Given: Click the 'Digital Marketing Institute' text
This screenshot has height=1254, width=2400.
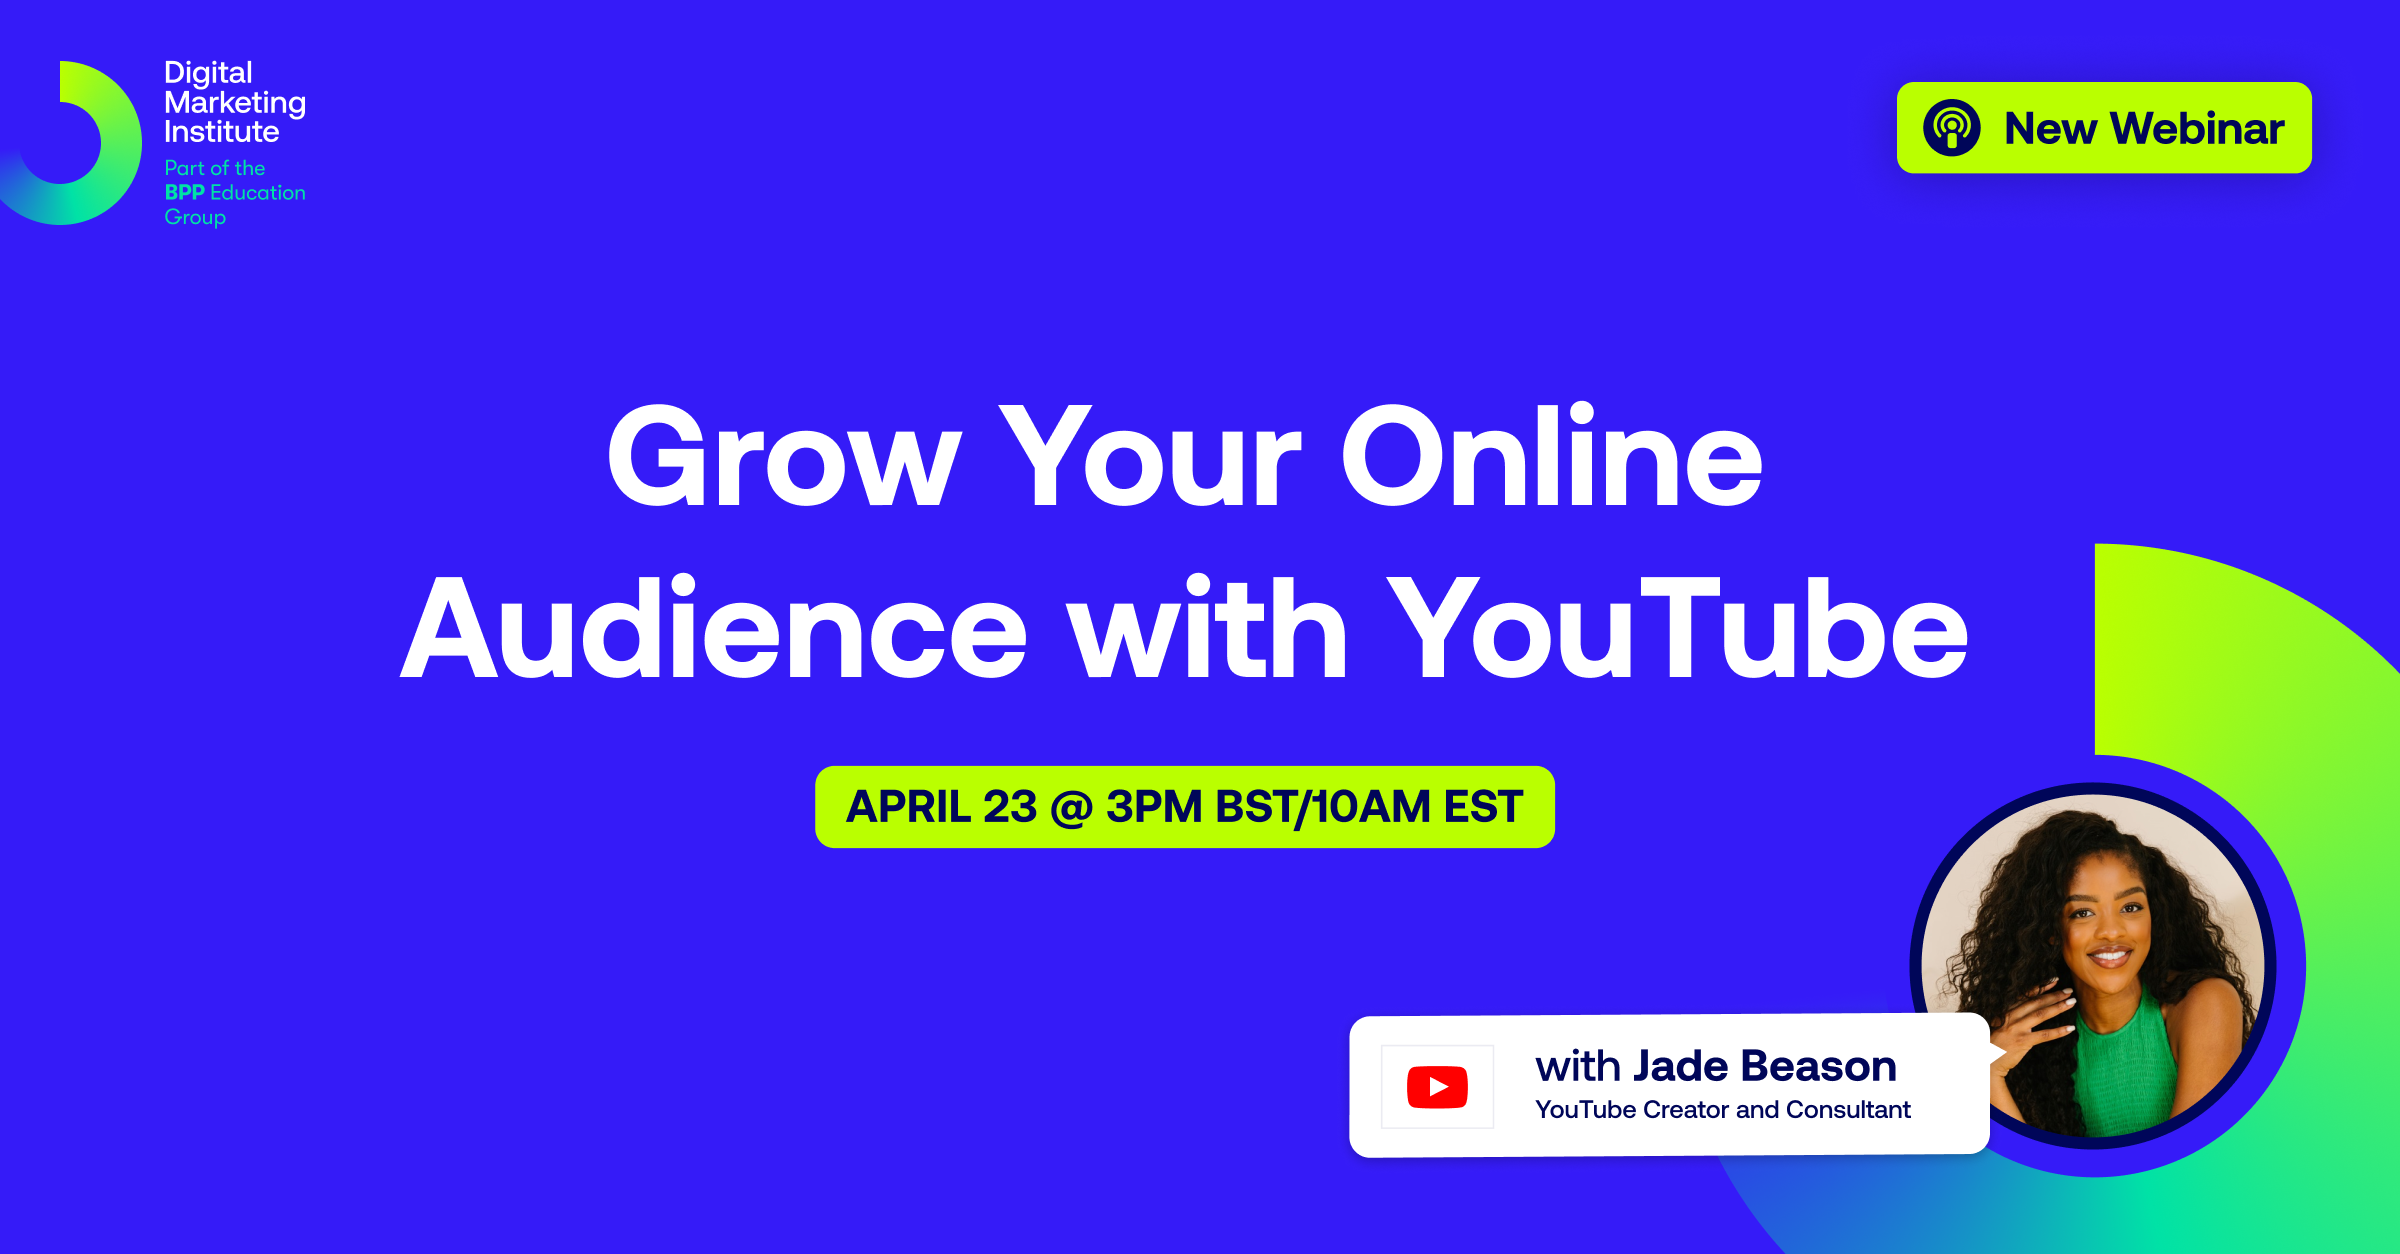Looking at the screenshot, I should [x=235, y=102].
